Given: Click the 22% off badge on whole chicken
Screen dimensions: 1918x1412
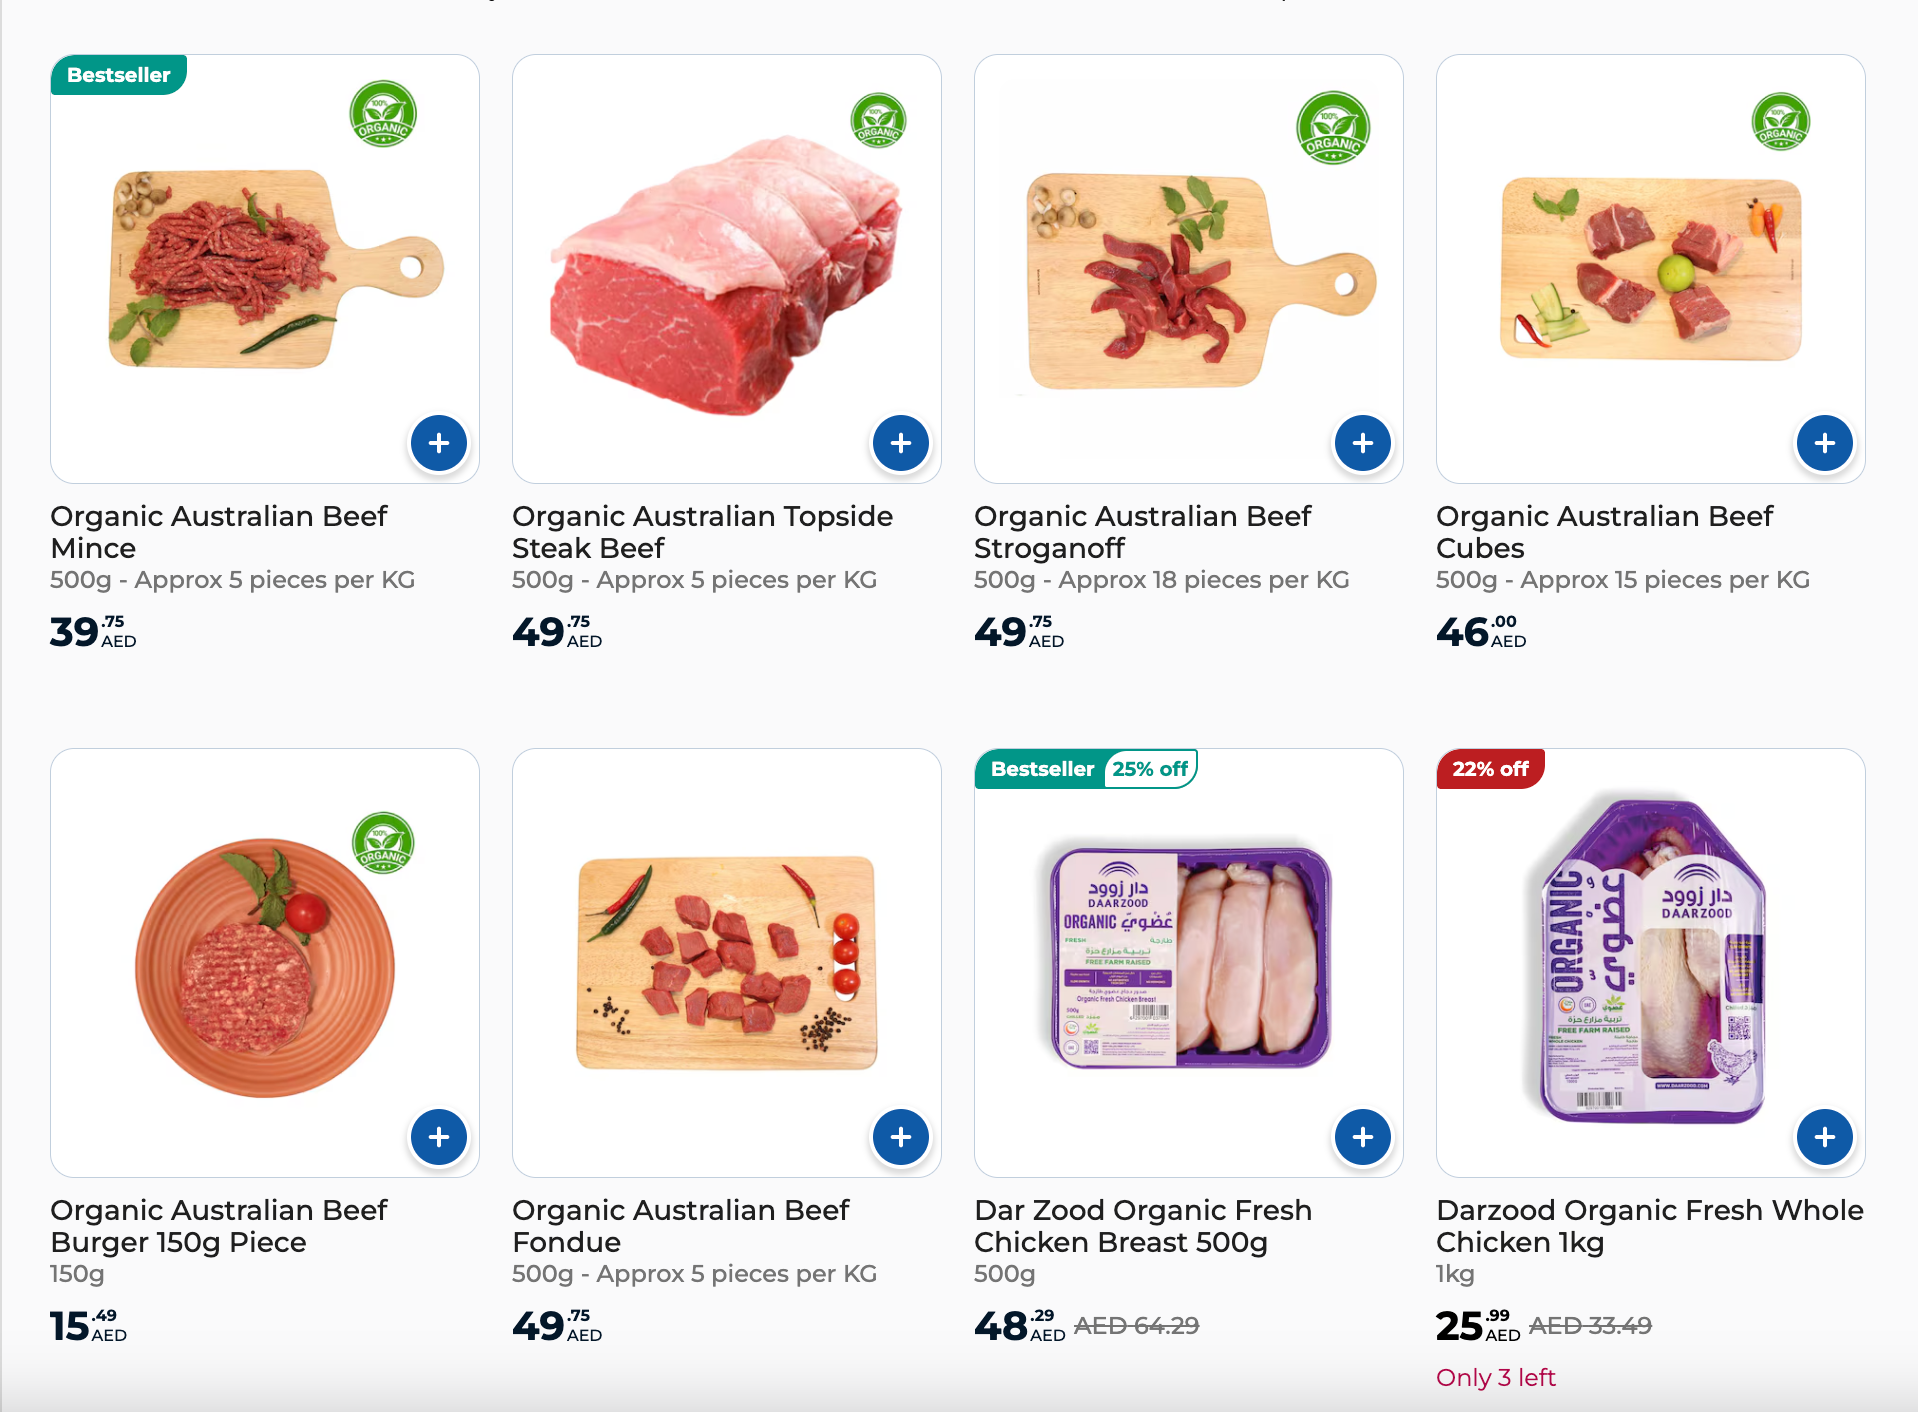Looking at the screenshot, I should (1490, 769).
